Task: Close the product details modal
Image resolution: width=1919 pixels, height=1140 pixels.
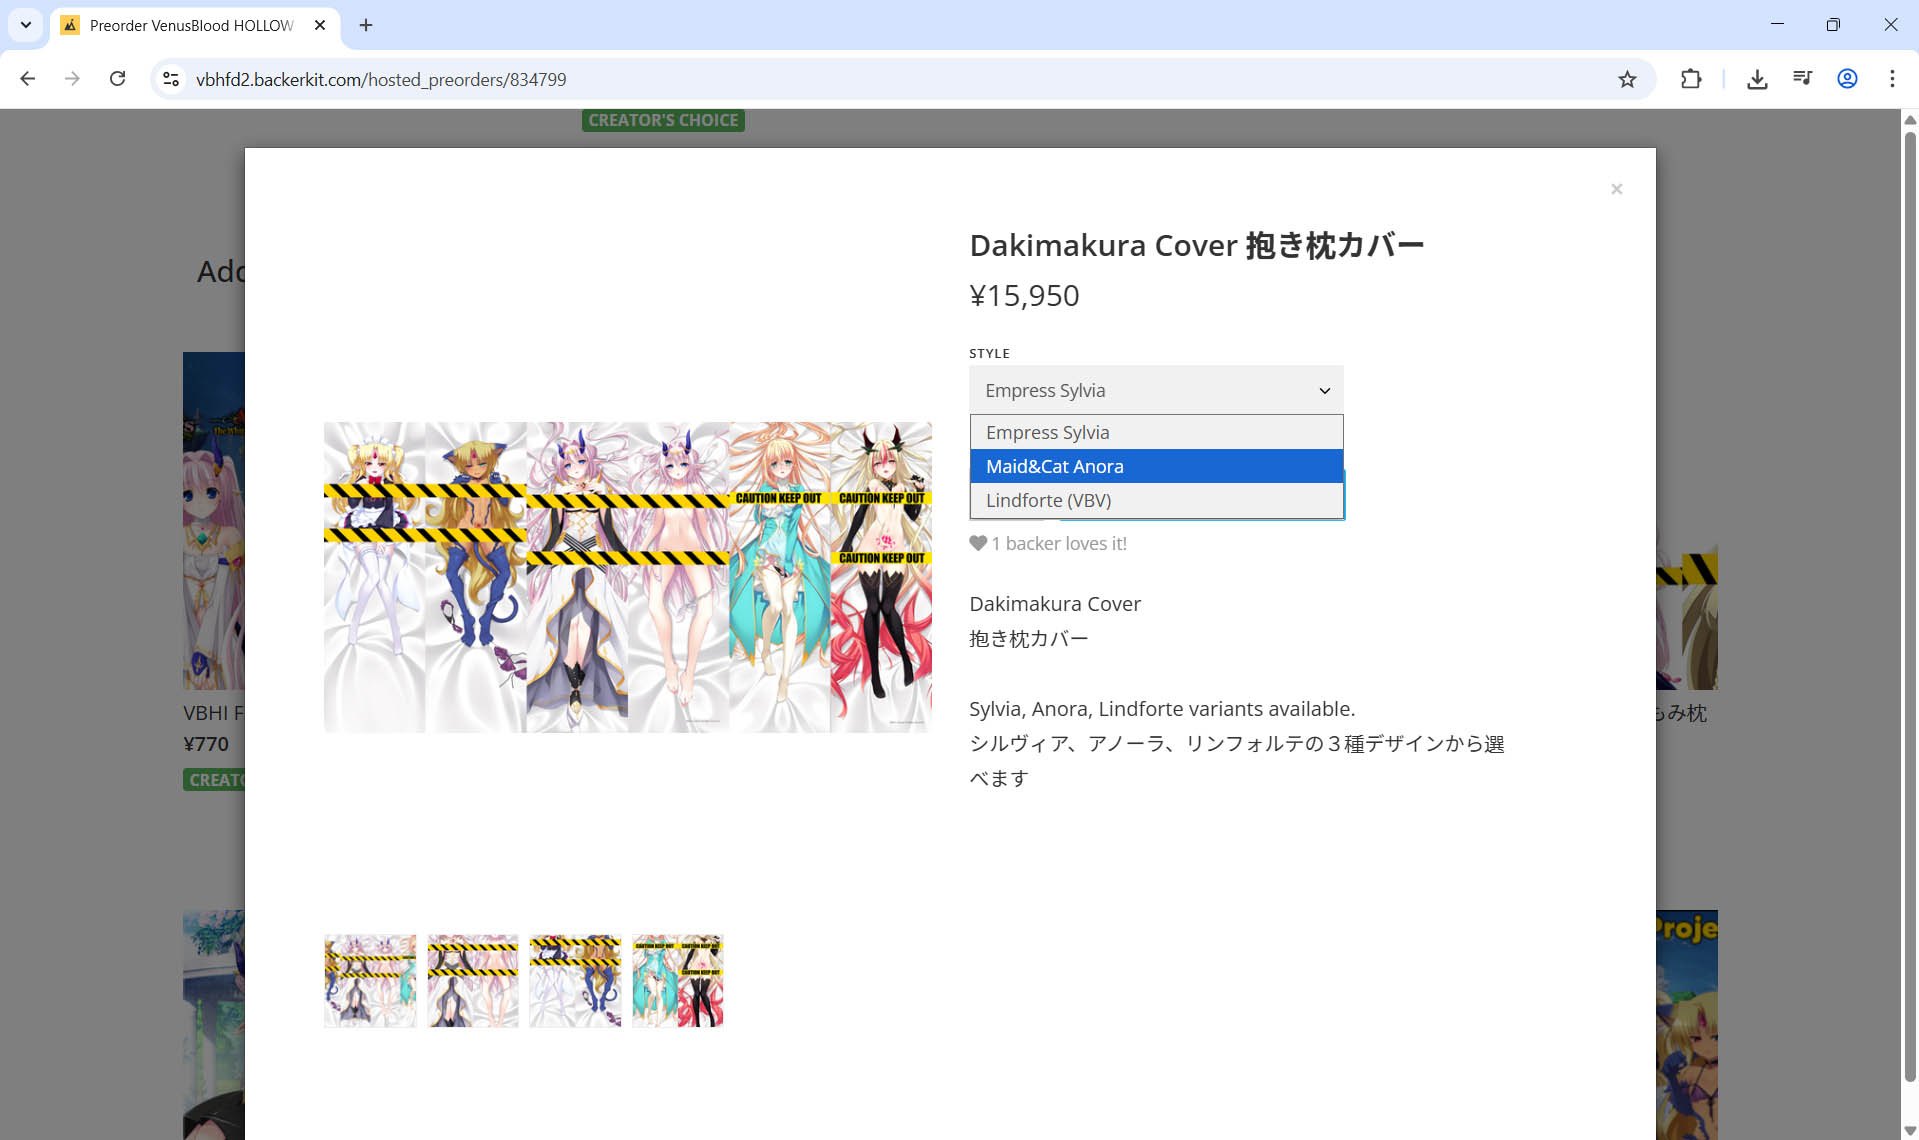Action: click(x=1616, y=189)
